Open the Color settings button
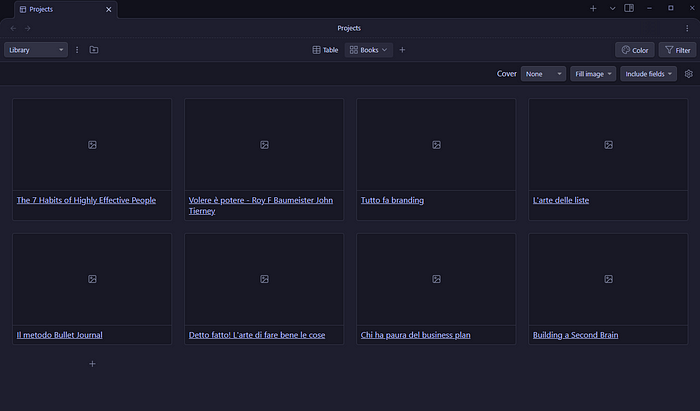 pos(635,50)
